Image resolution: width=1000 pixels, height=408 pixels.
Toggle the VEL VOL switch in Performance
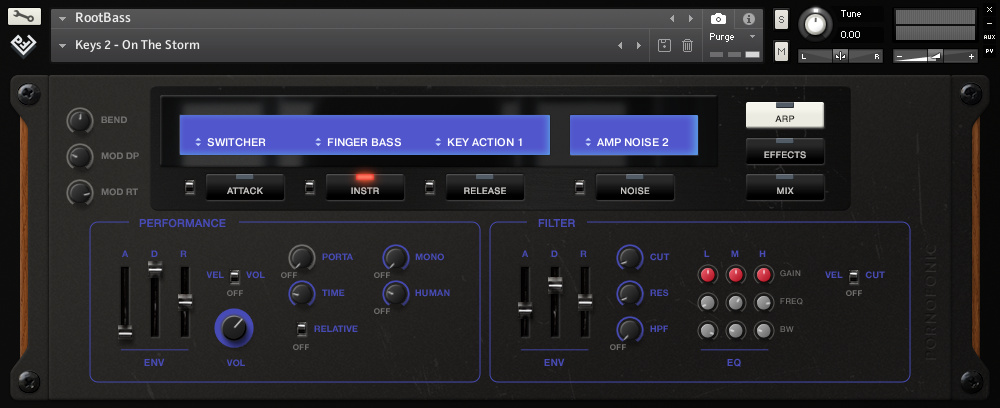(x=235, y=276)
